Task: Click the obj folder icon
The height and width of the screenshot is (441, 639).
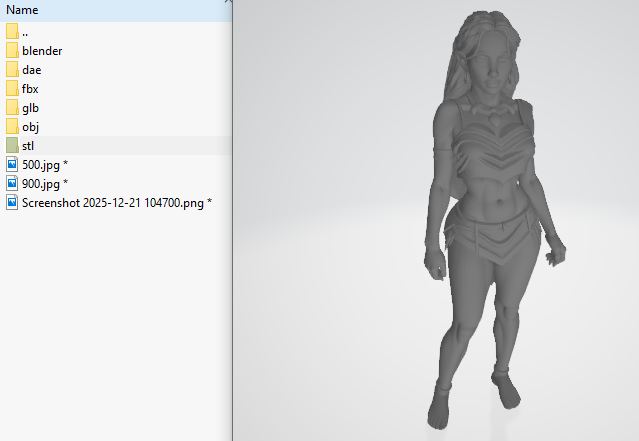Action: 12,126
